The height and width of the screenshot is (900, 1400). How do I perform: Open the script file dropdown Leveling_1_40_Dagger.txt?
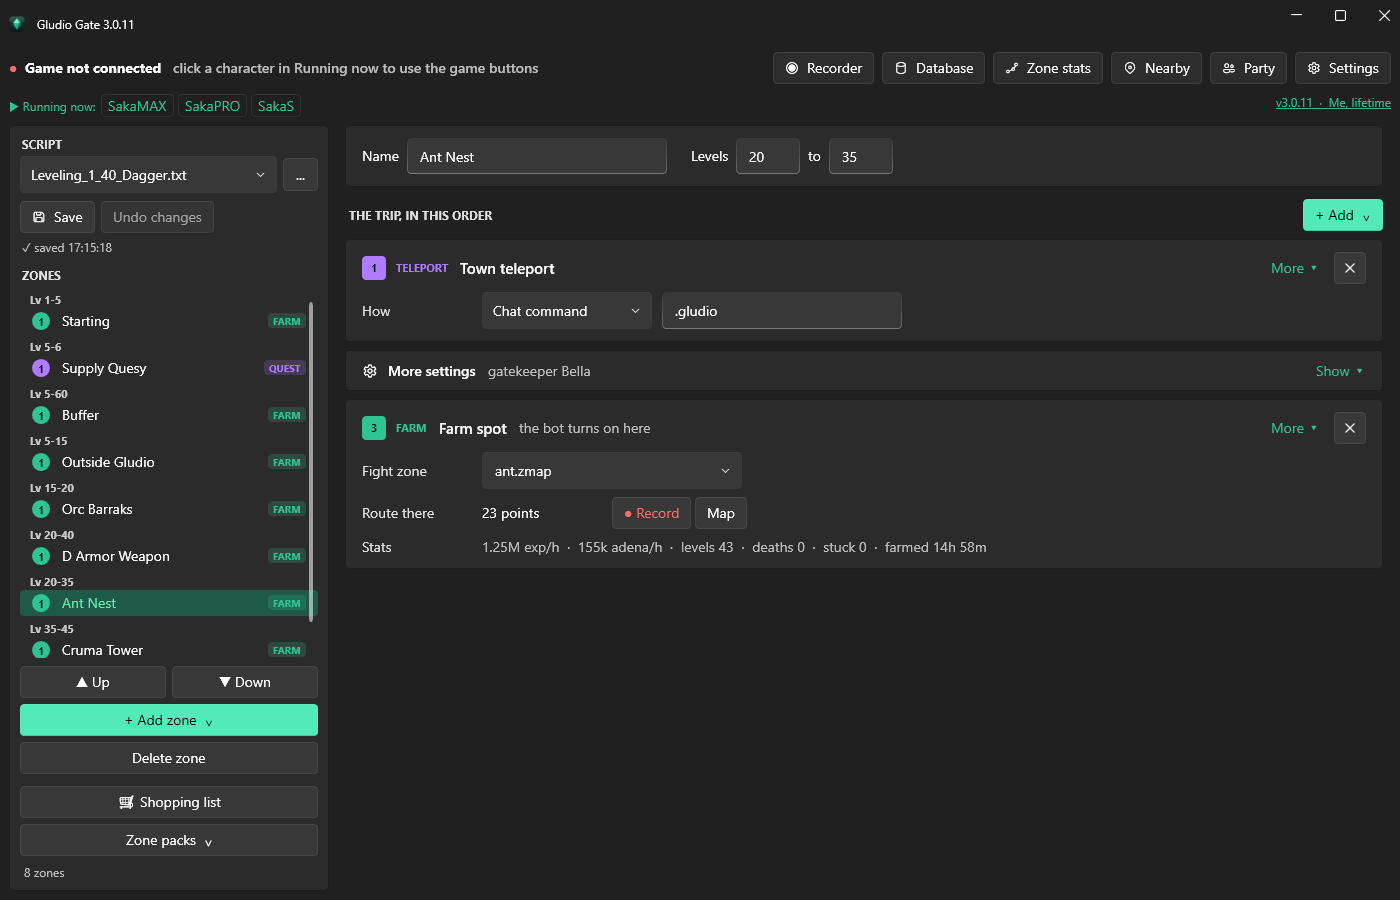coord(148,175)
